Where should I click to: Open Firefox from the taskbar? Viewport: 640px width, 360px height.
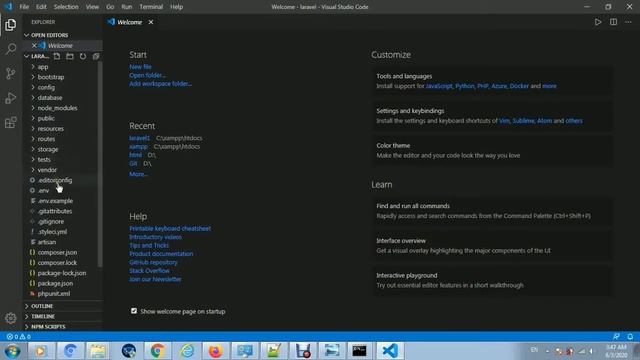(x=215, y=351)
